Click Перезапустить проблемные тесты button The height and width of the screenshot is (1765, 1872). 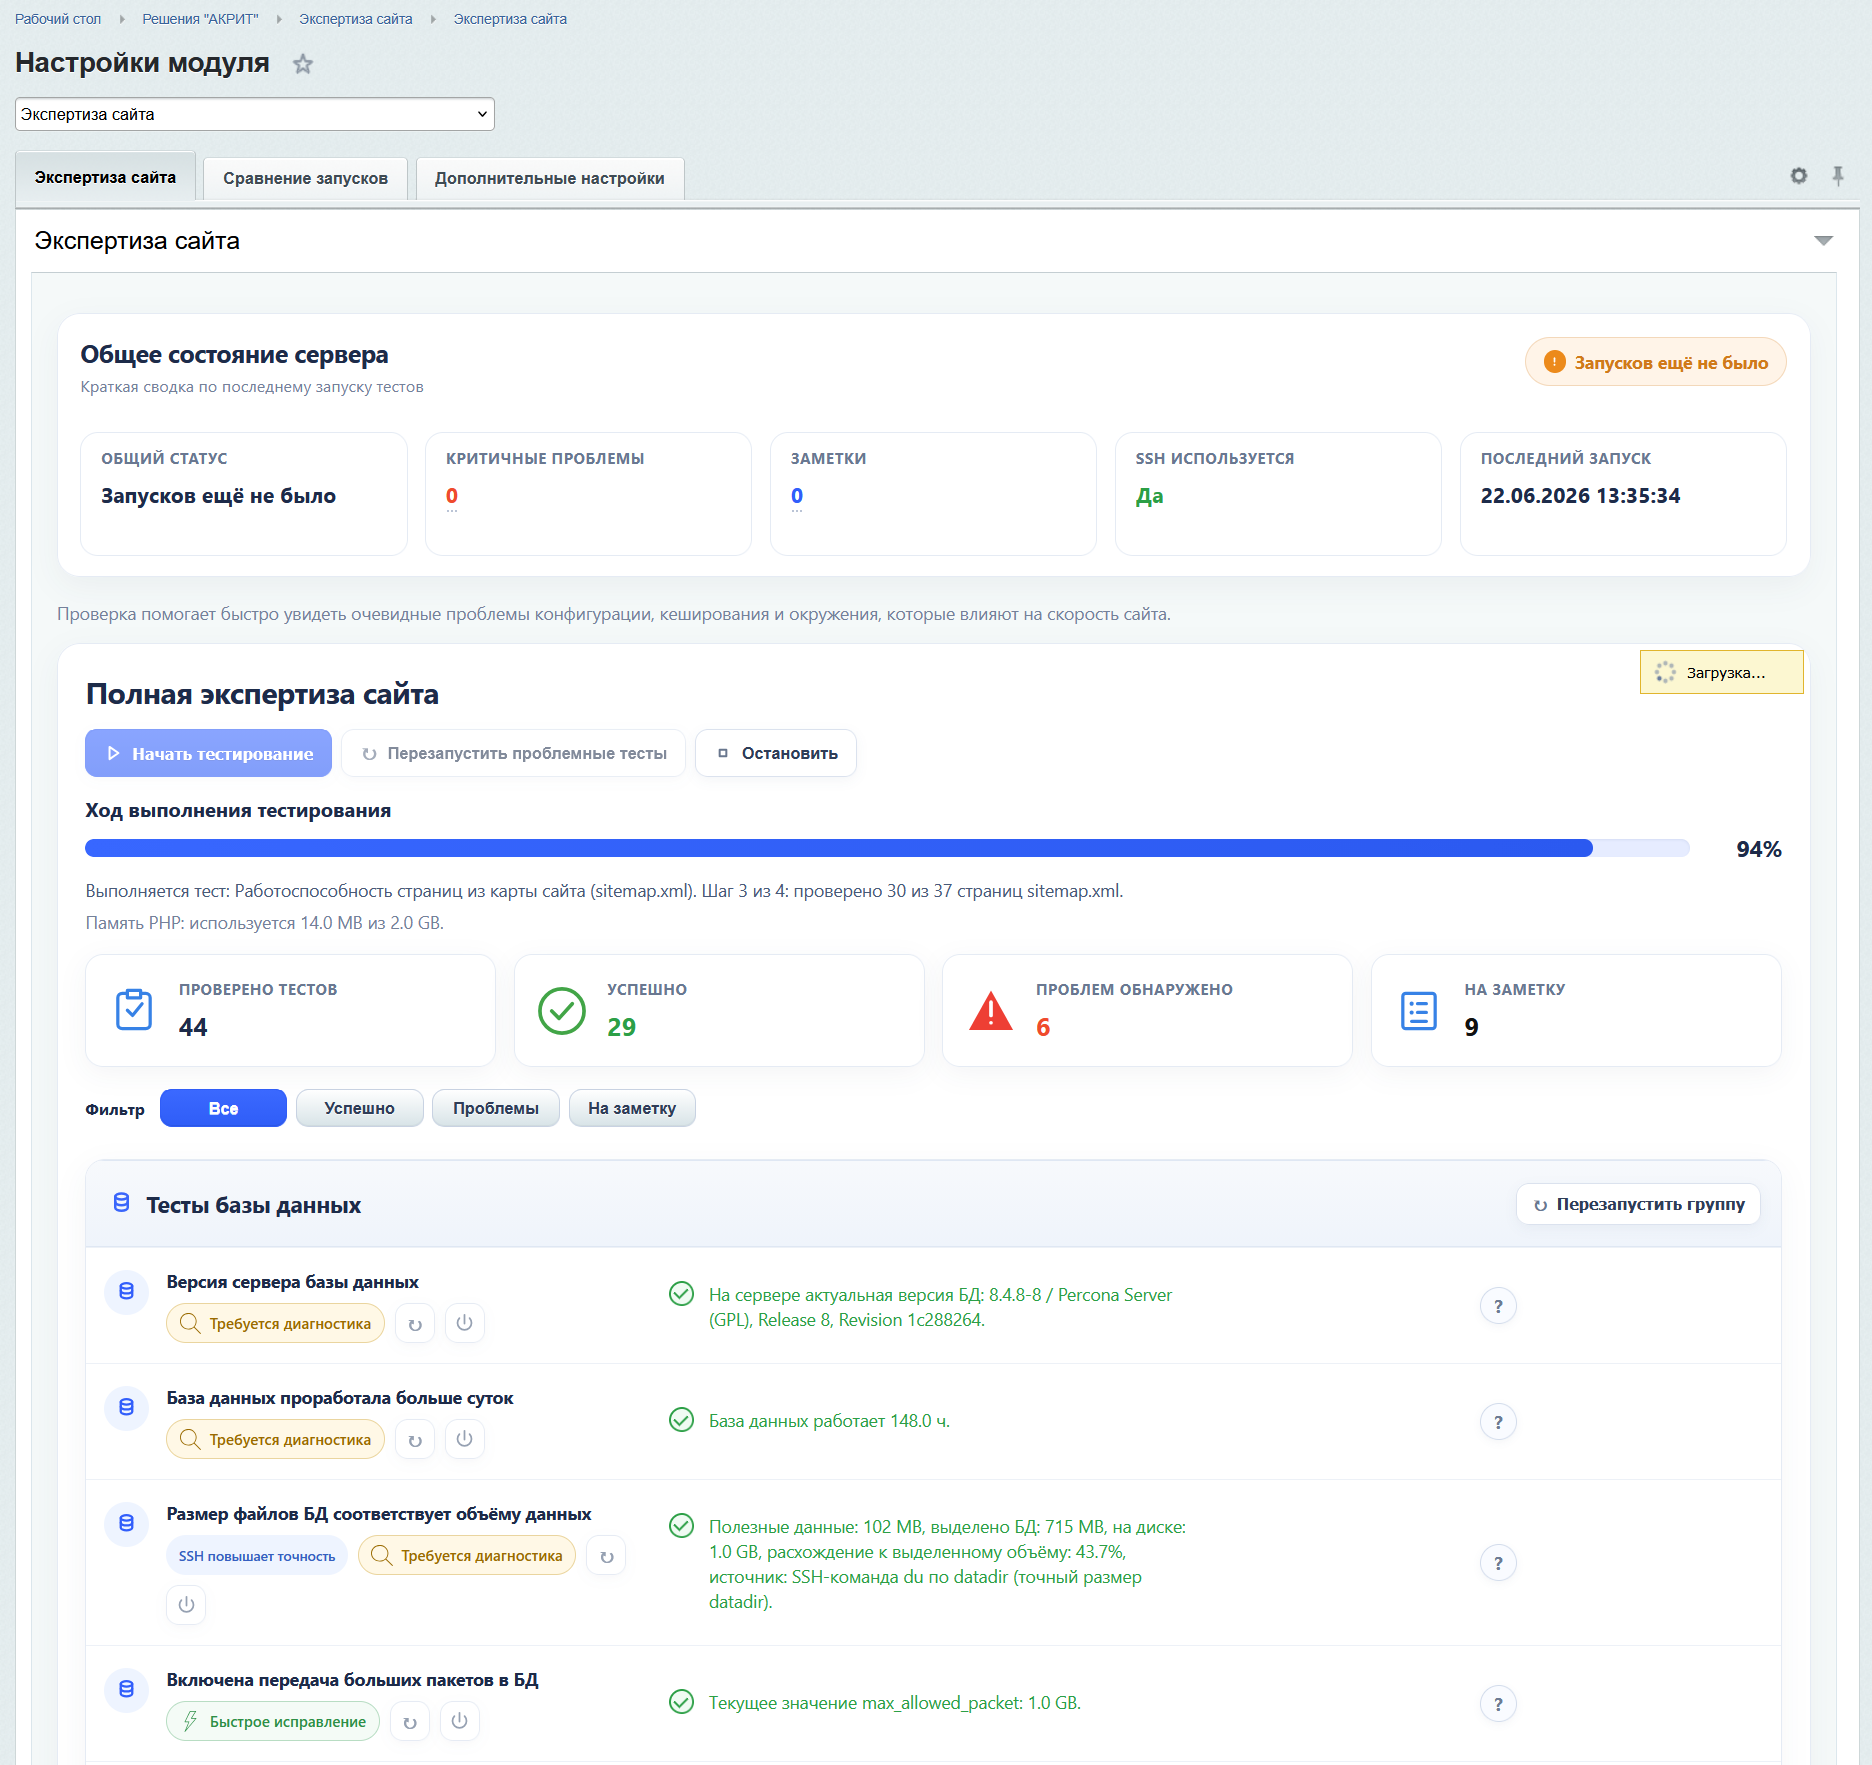point(513,753)
